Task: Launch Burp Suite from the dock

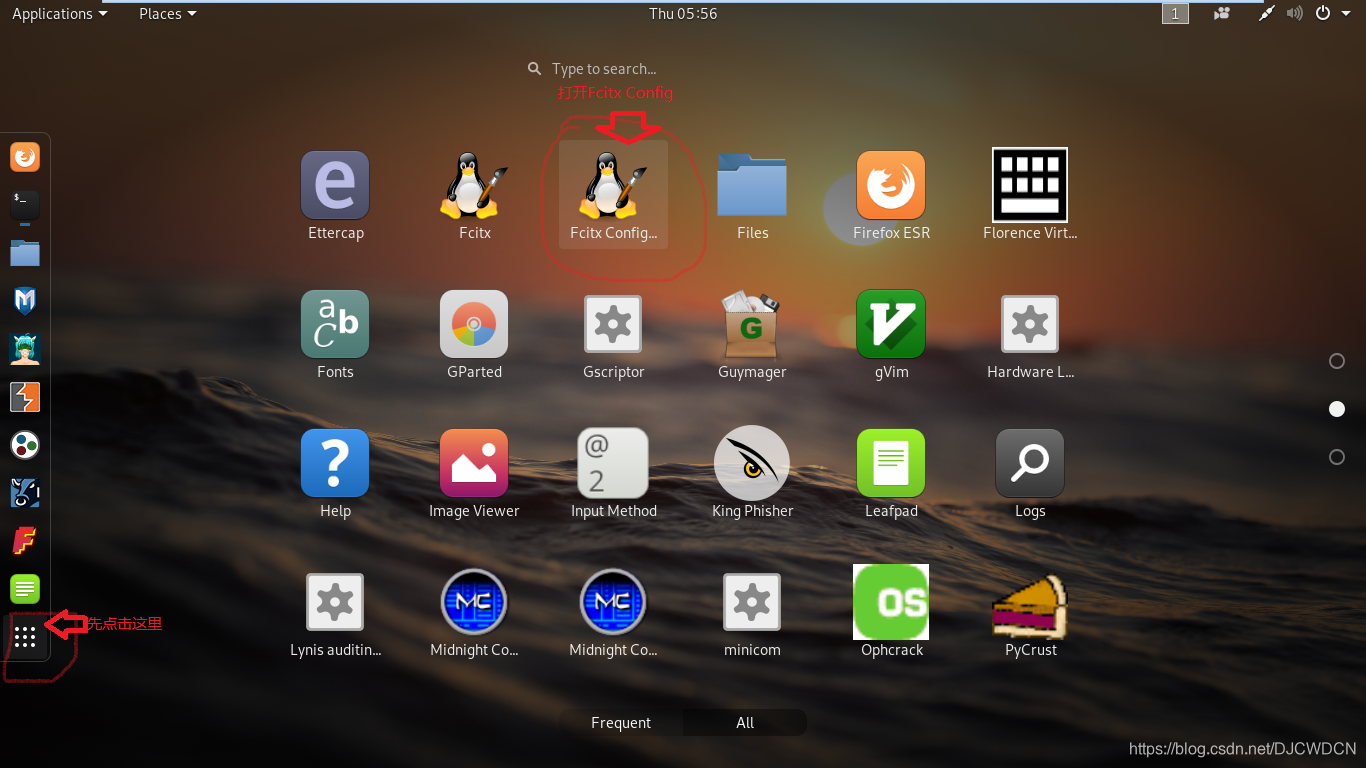Action: click(25, 397)
